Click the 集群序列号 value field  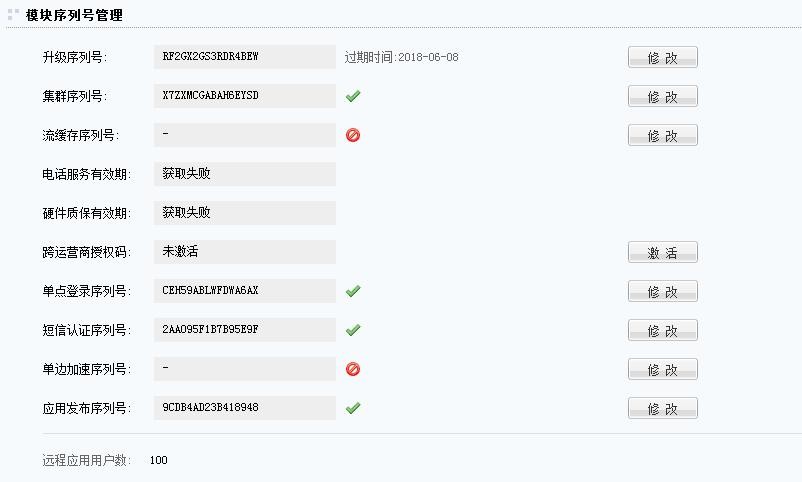click(x=245, y=96)
